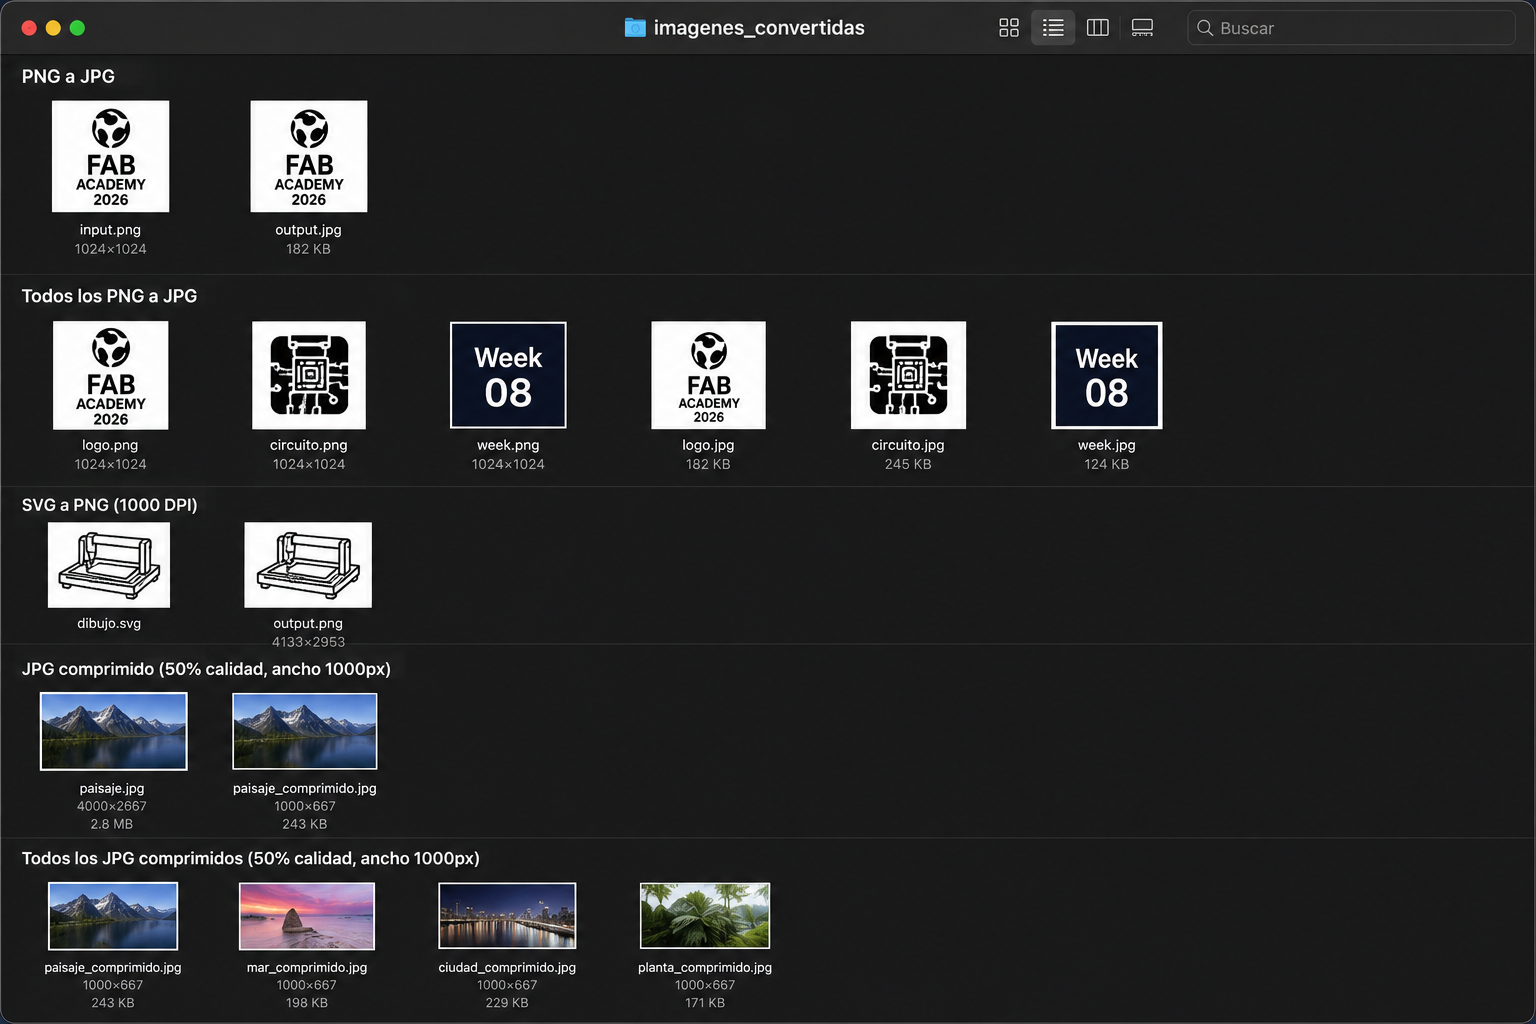Viewport: 1536px width, 1024px height.
Task: Click the logo.png file name
Action: click(x=110, y=445)
